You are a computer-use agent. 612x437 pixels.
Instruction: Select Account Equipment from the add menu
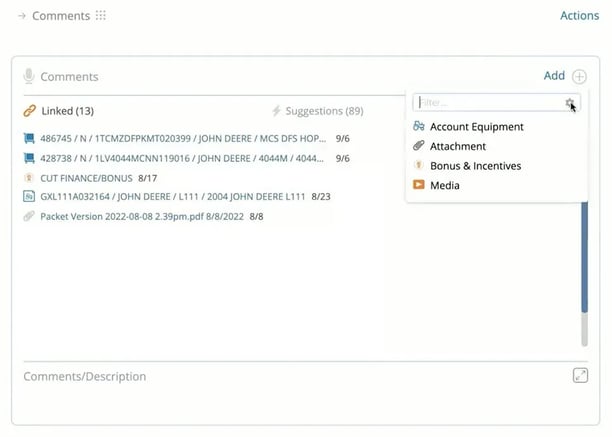(x=476, y=127)
